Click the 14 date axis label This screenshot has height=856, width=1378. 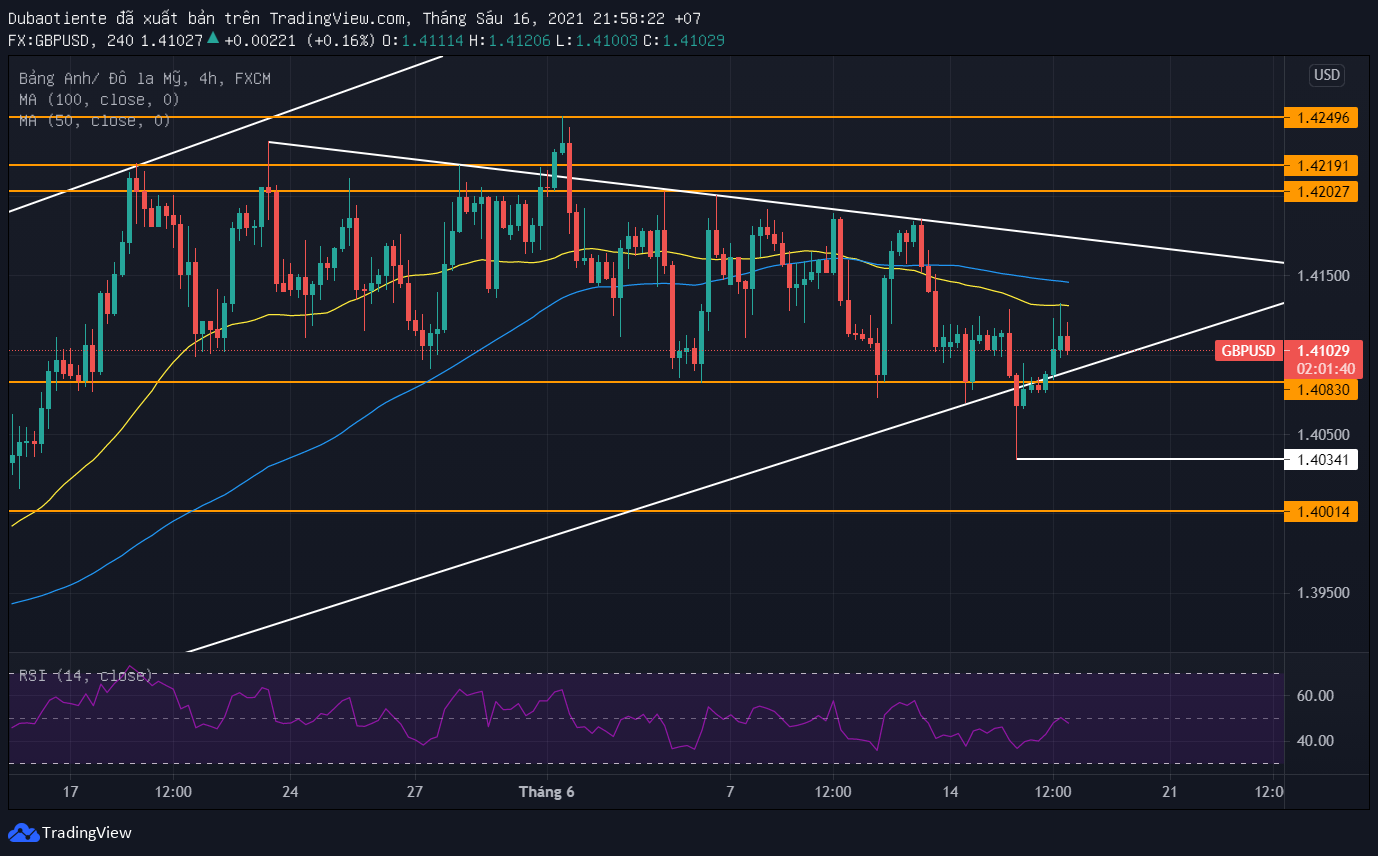[x=951, y=792]
